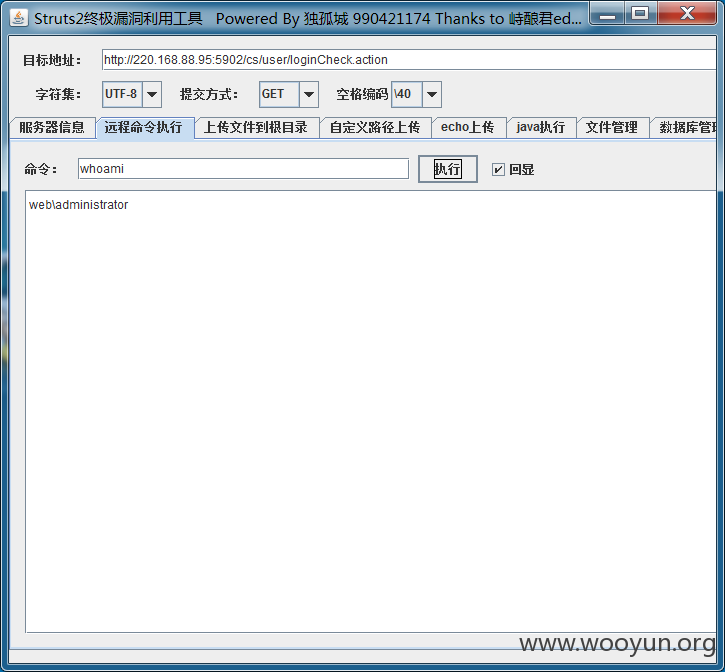Click the 命令 label
This screenshot has height=672, width=725.
pyautogui.click(x=41, y=169)
